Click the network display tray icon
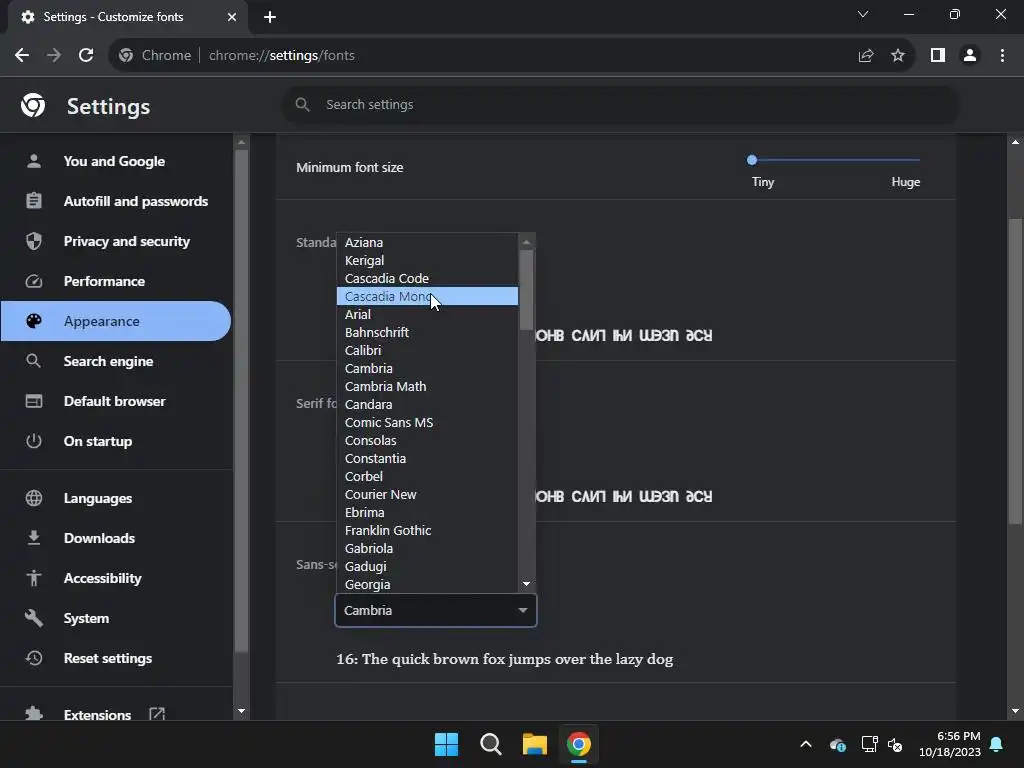This screenshot has height=768, width=1024. pyautogui.click(x=869, y=744)
